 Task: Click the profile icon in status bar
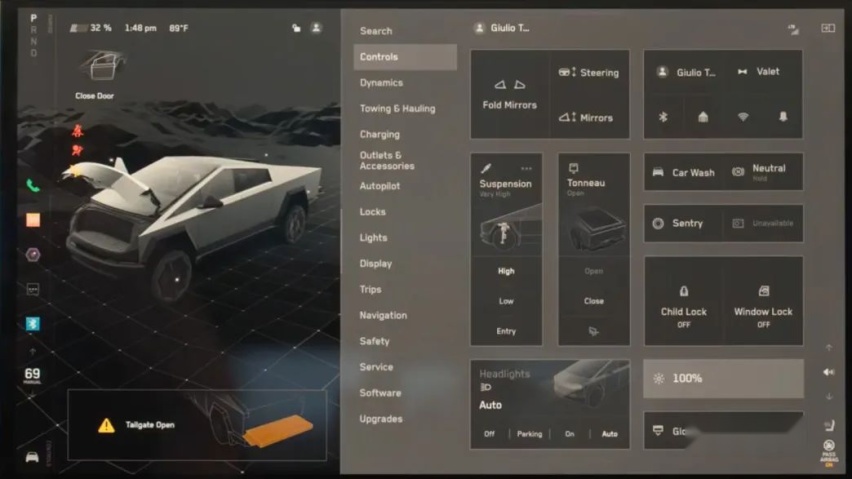pos(316,28)
